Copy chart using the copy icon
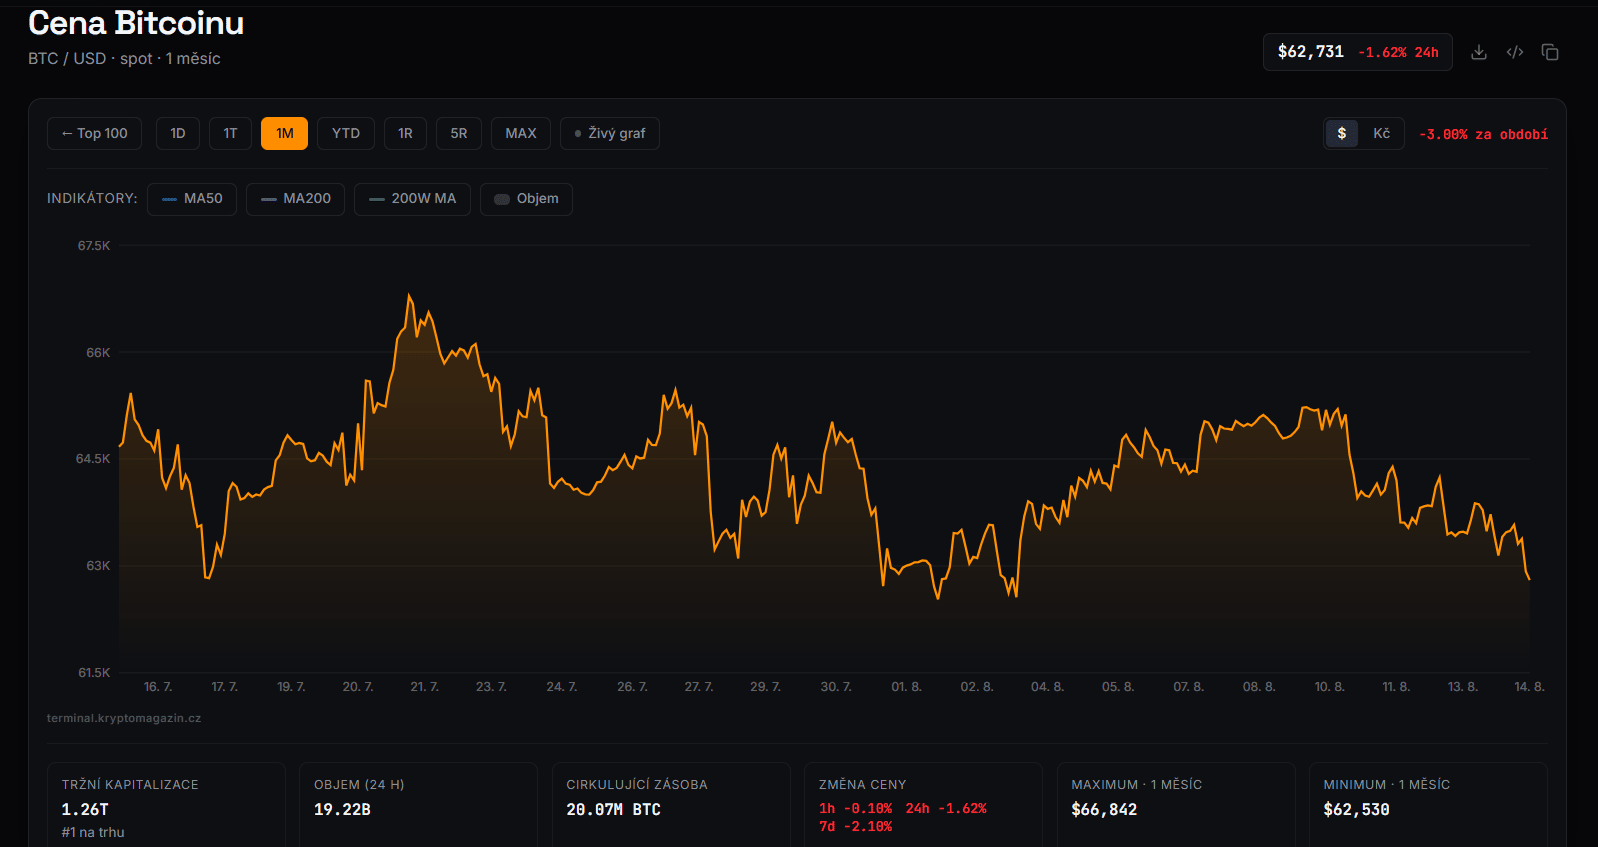1598x847 pixels. pyautogui.click(x=1550, y=52)
